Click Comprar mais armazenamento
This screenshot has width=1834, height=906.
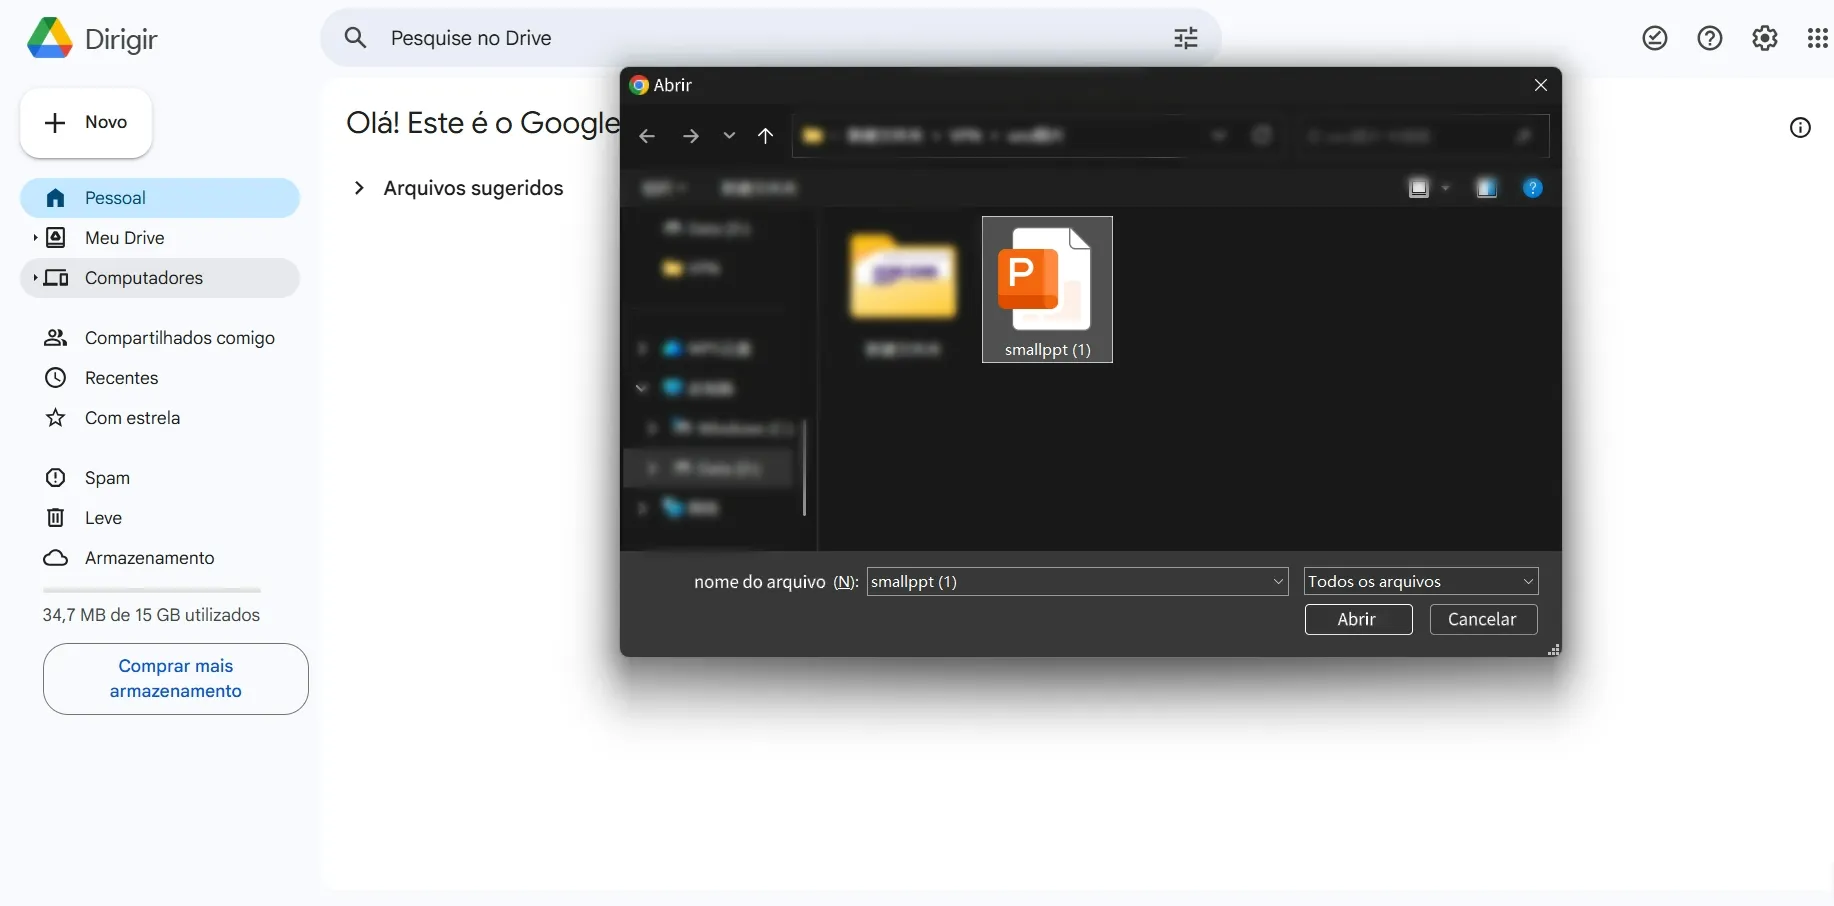tap(175, 679)
